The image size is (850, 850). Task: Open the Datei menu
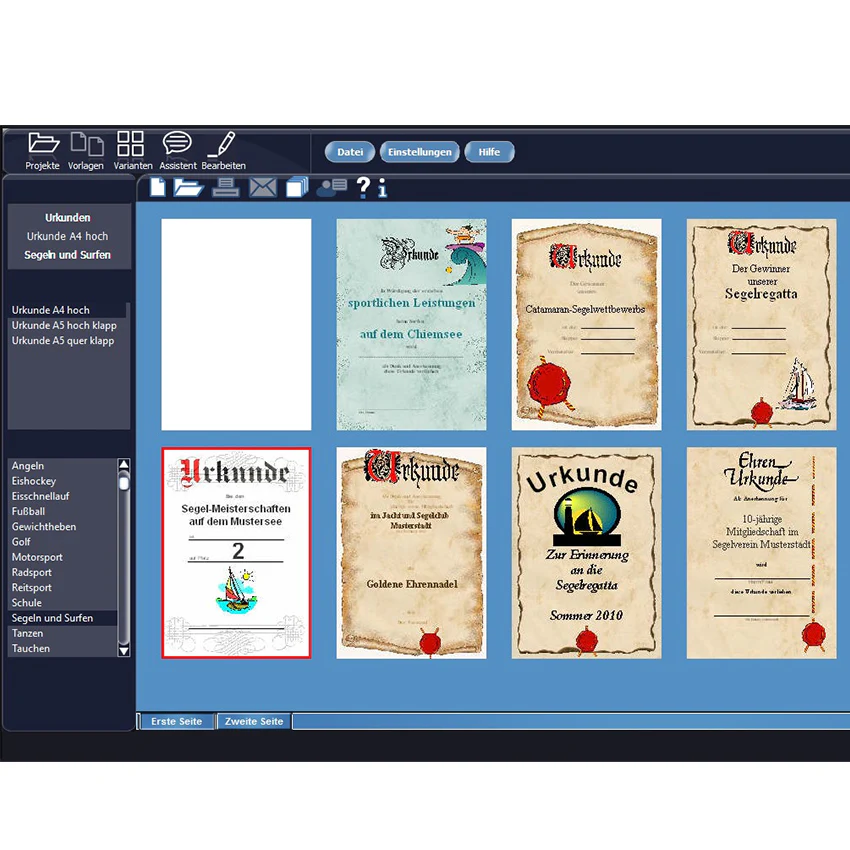coord(350,152)
